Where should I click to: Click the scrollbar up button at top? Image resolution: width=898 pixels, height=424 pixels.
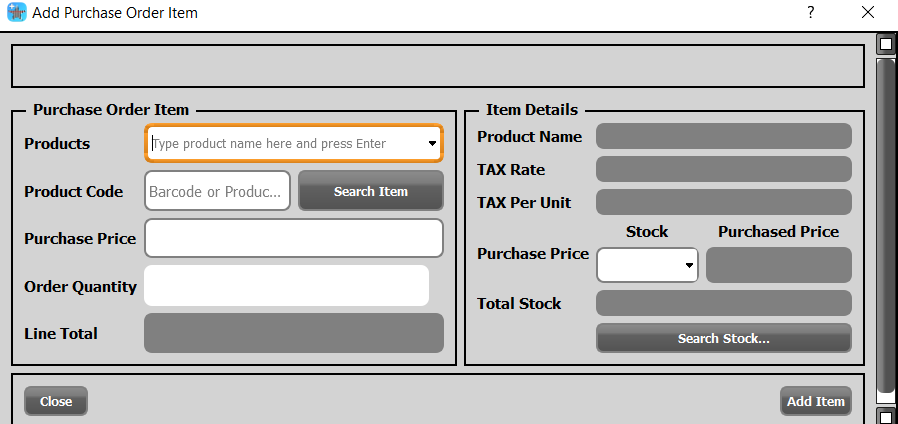[885, 44]
